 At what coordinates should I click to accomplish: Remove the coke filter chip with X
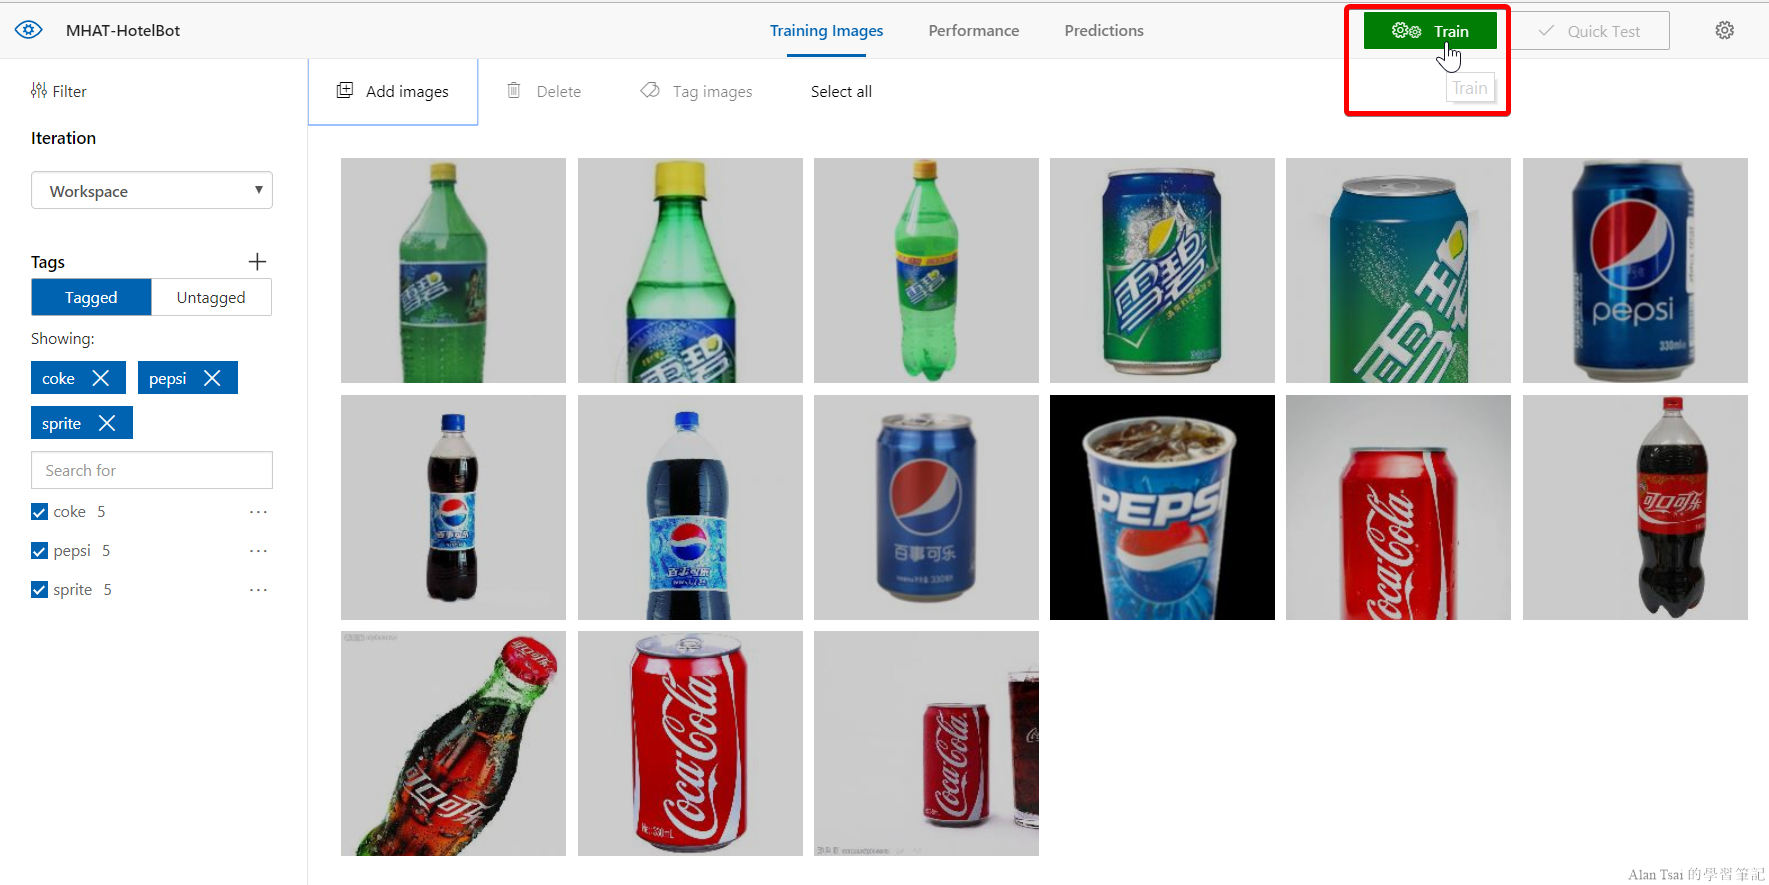(101, 378)
